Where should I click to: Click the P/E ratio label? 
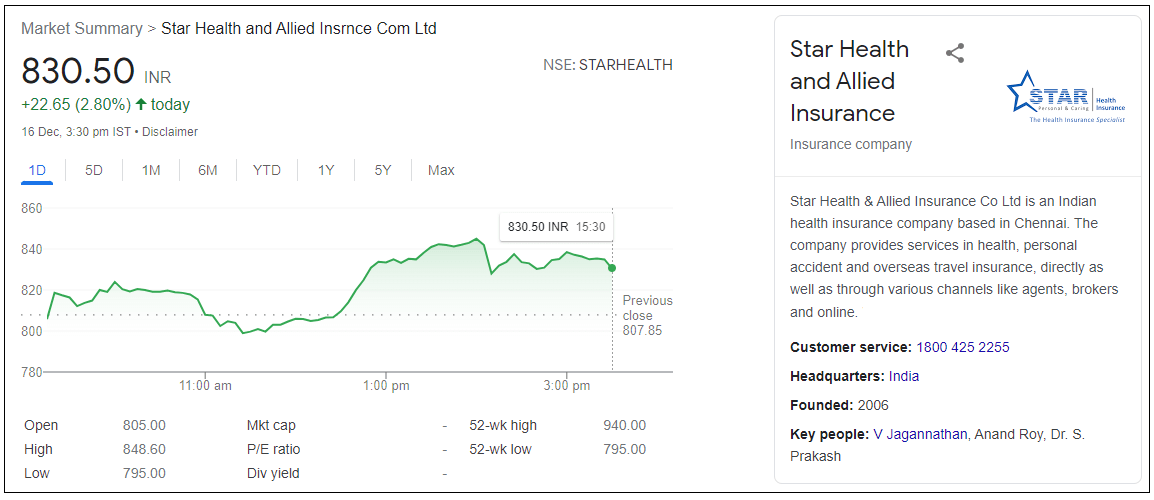pos(274,449)
